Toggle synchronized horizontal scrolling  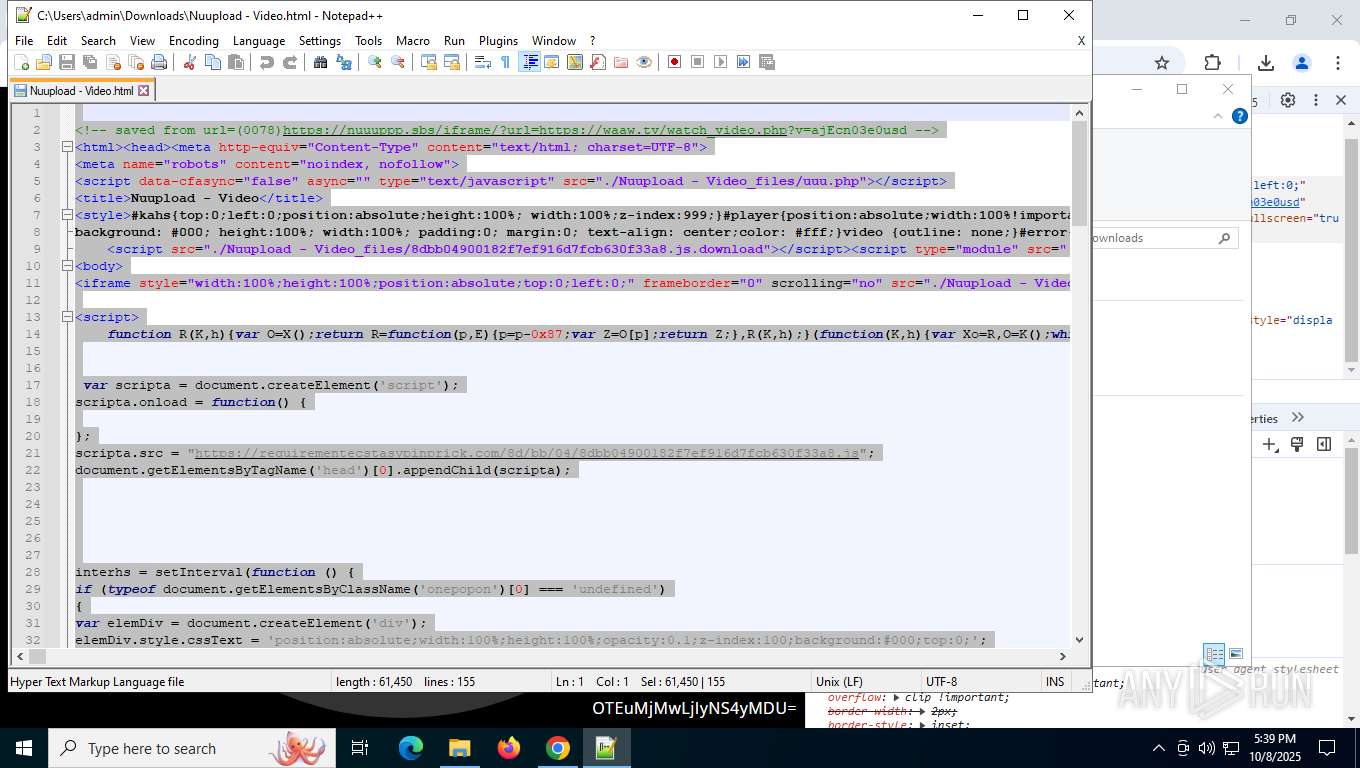pos(452,62)
